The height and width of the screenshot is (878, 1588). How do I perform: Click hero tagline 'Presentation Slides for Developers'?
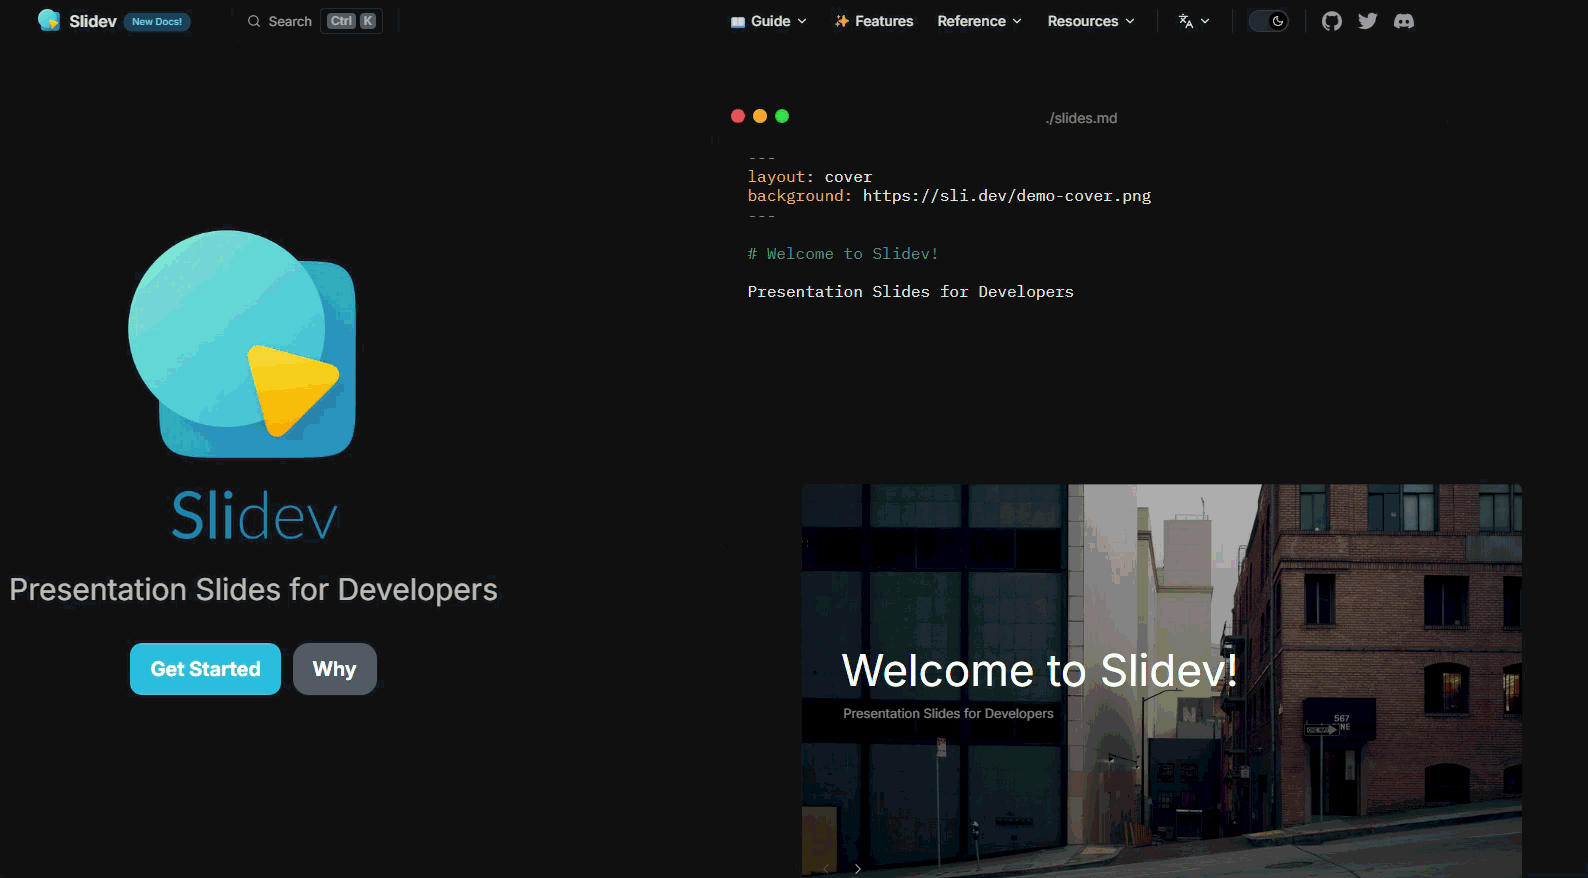tap(253, 590)
